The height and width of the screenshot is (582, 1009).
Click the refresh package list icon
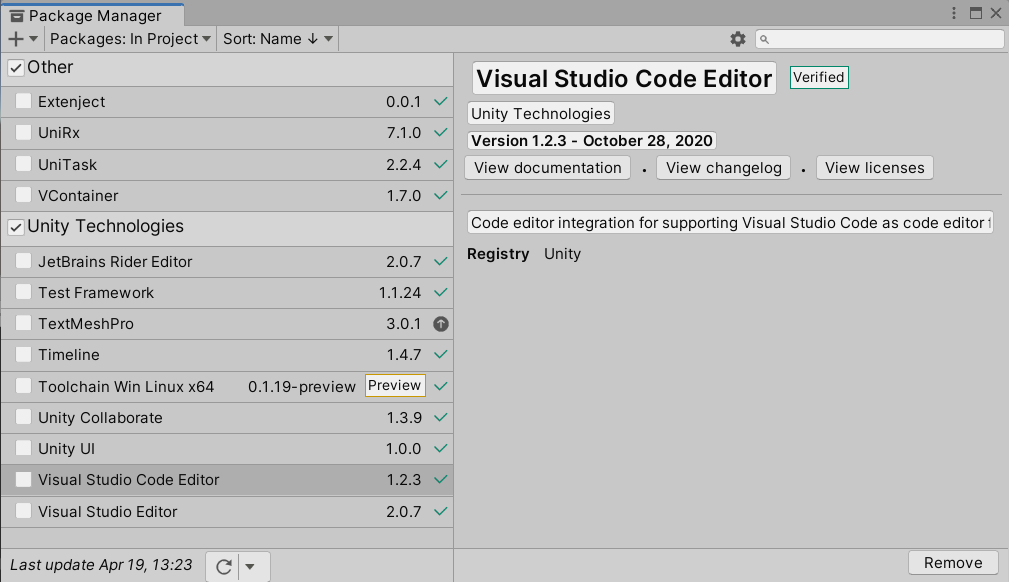tap(223, 567)
